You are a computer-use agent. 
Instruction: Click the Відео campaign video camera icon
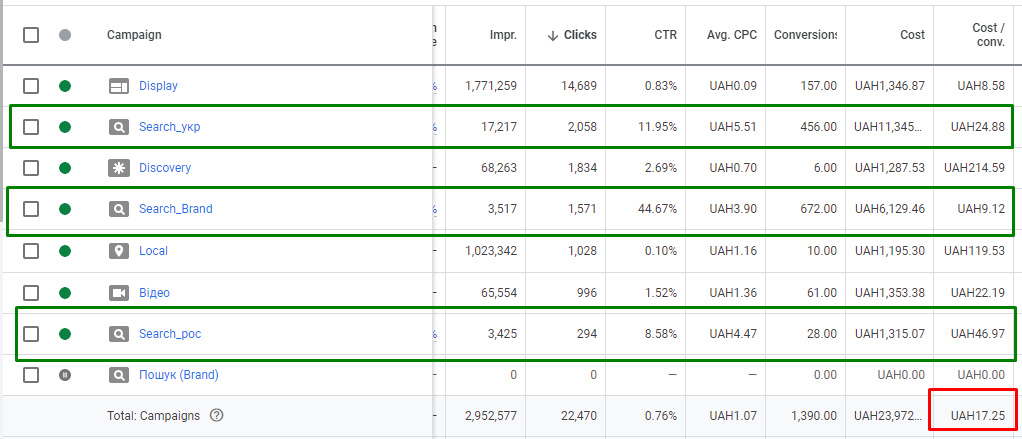119,293
